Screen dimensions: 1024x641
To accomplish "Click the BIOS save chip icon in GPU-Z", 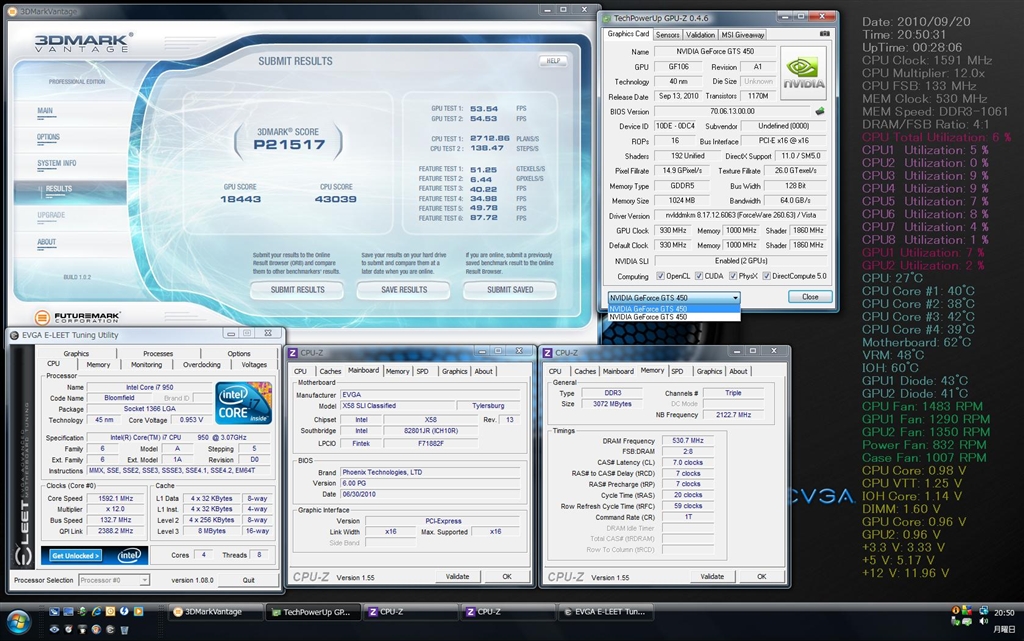I will pyautogui.click(x=820, y=111).
